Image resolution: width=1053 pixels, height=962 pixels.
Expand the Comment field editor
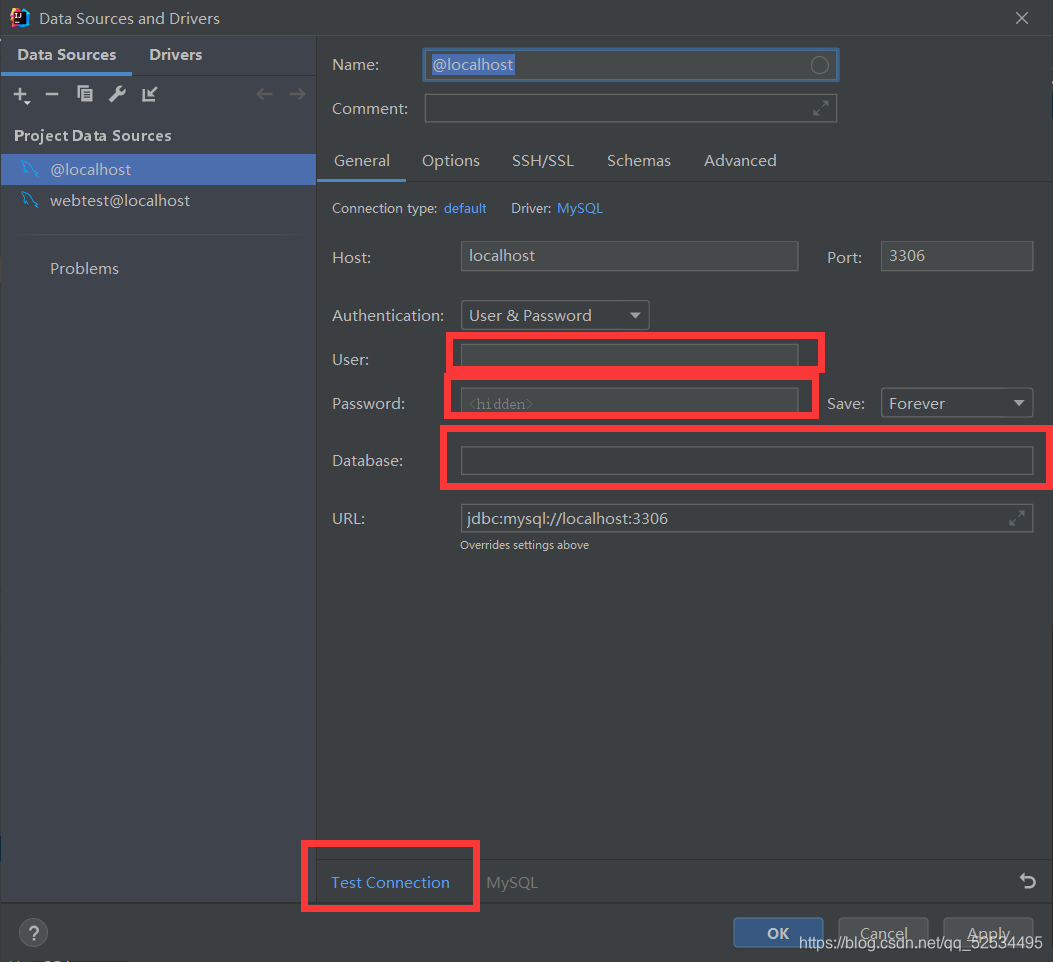pyautogui.click(x=821, y=108)
